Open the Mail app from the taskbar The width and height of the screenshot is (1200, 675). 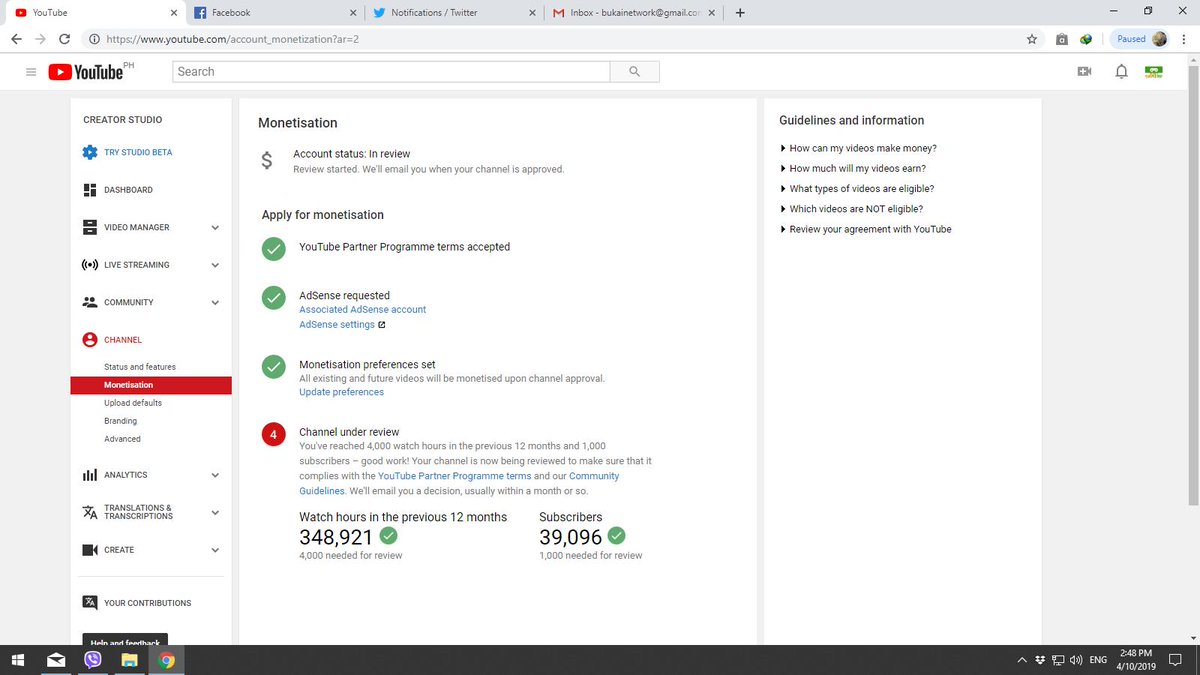click(56, 660)
